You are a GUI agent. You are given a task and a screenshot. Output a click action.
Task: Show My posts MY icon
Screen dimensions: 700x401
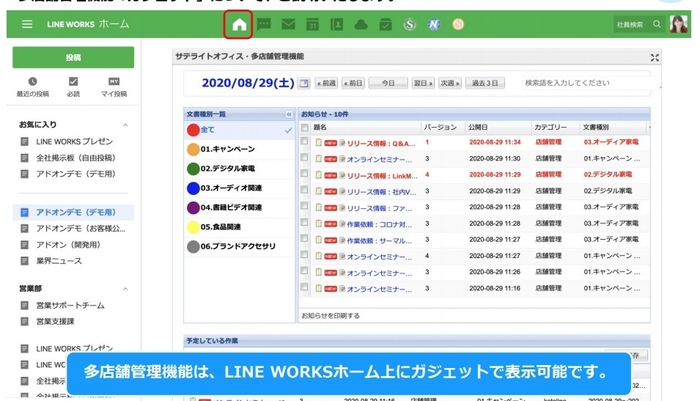(x=114, y=81)
